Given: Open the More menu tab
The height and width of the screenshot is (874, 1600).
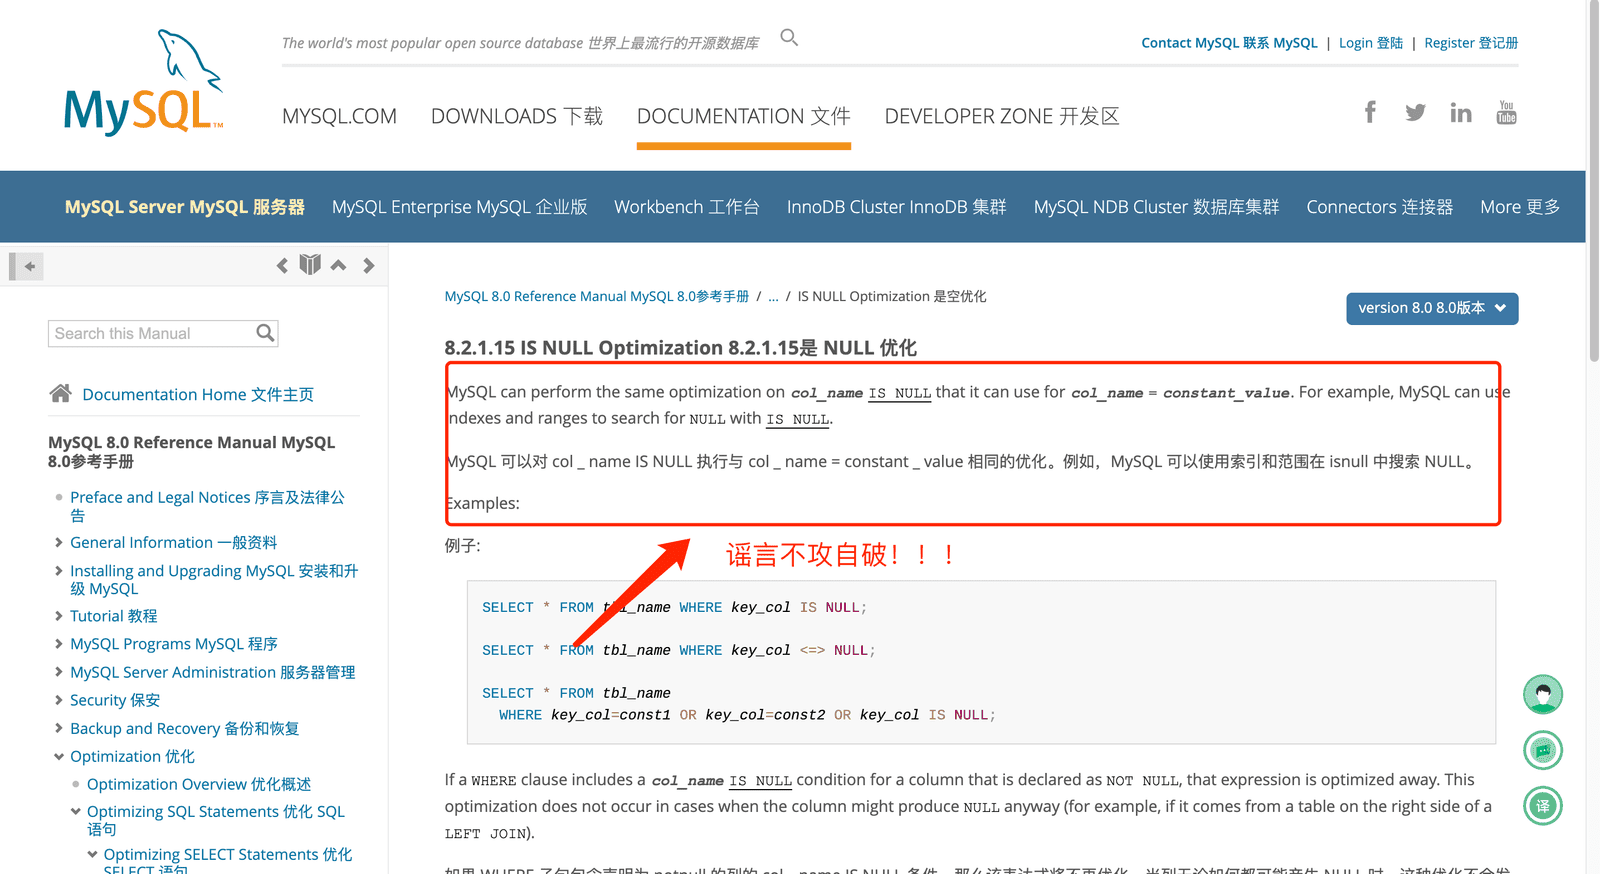Looking at the screenshot, I should pyautogui.click(x=1520, y=207).
